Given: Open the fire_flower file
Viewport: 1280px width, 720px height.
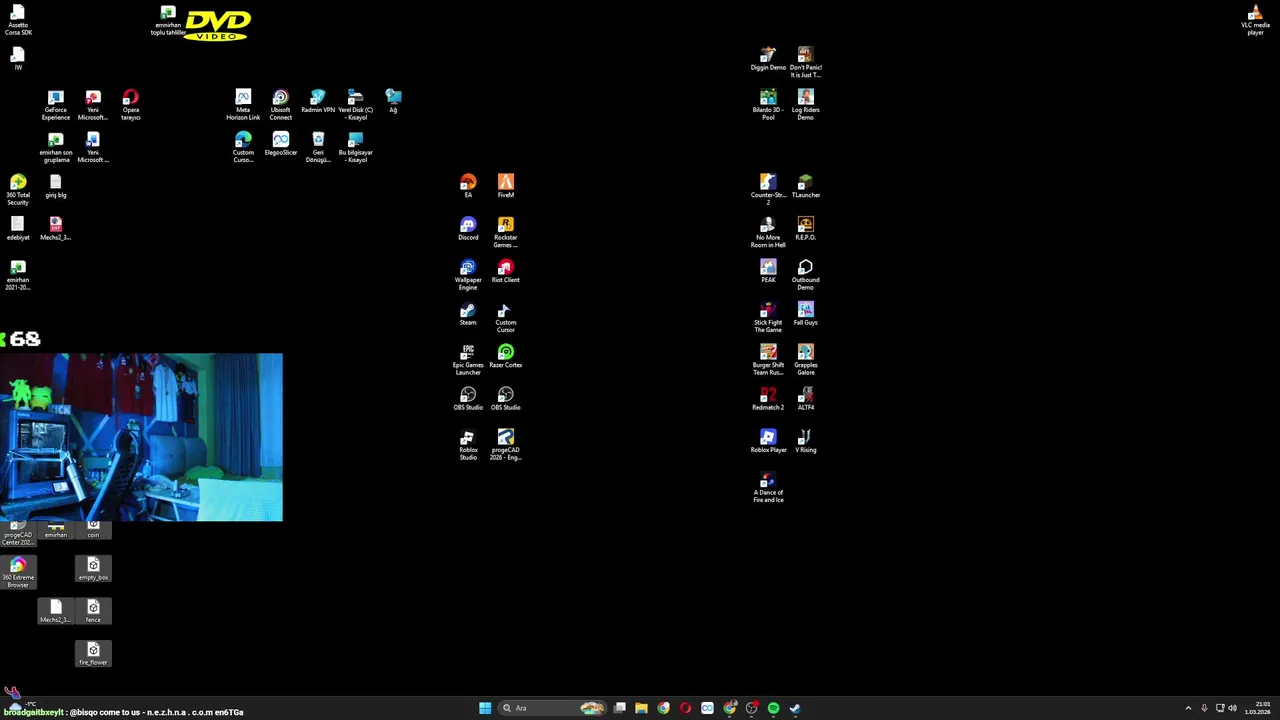Looking at the screenshot, I should (93, 654).
